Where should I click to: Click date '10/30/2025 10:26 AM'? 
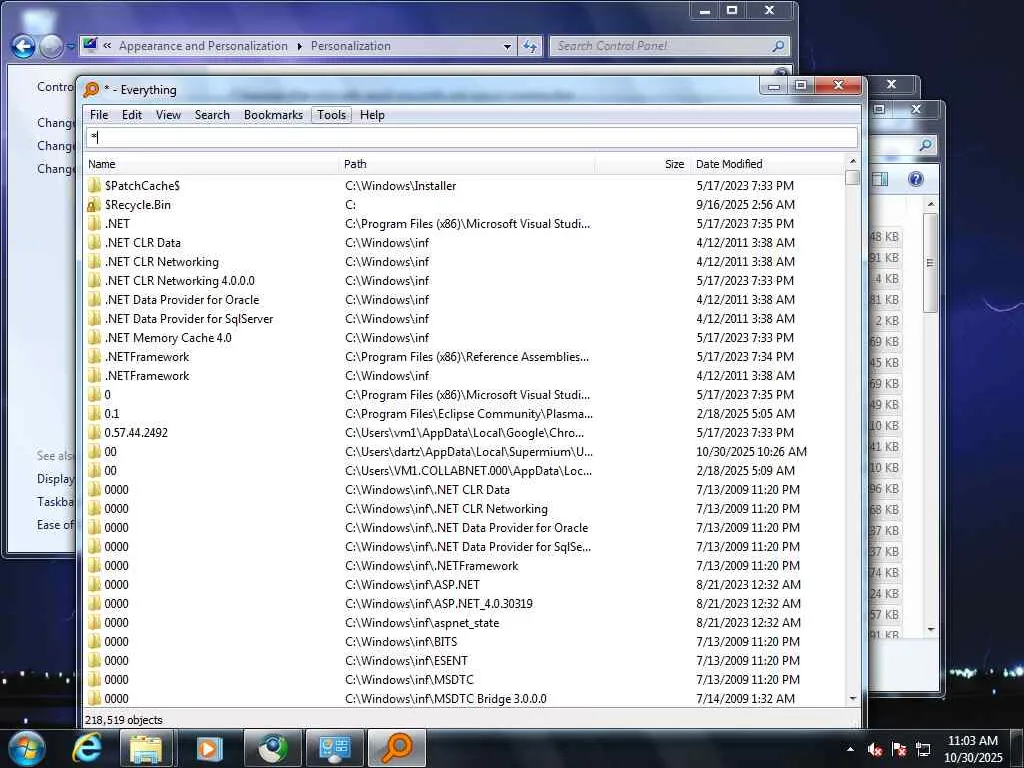pos(752,451)
